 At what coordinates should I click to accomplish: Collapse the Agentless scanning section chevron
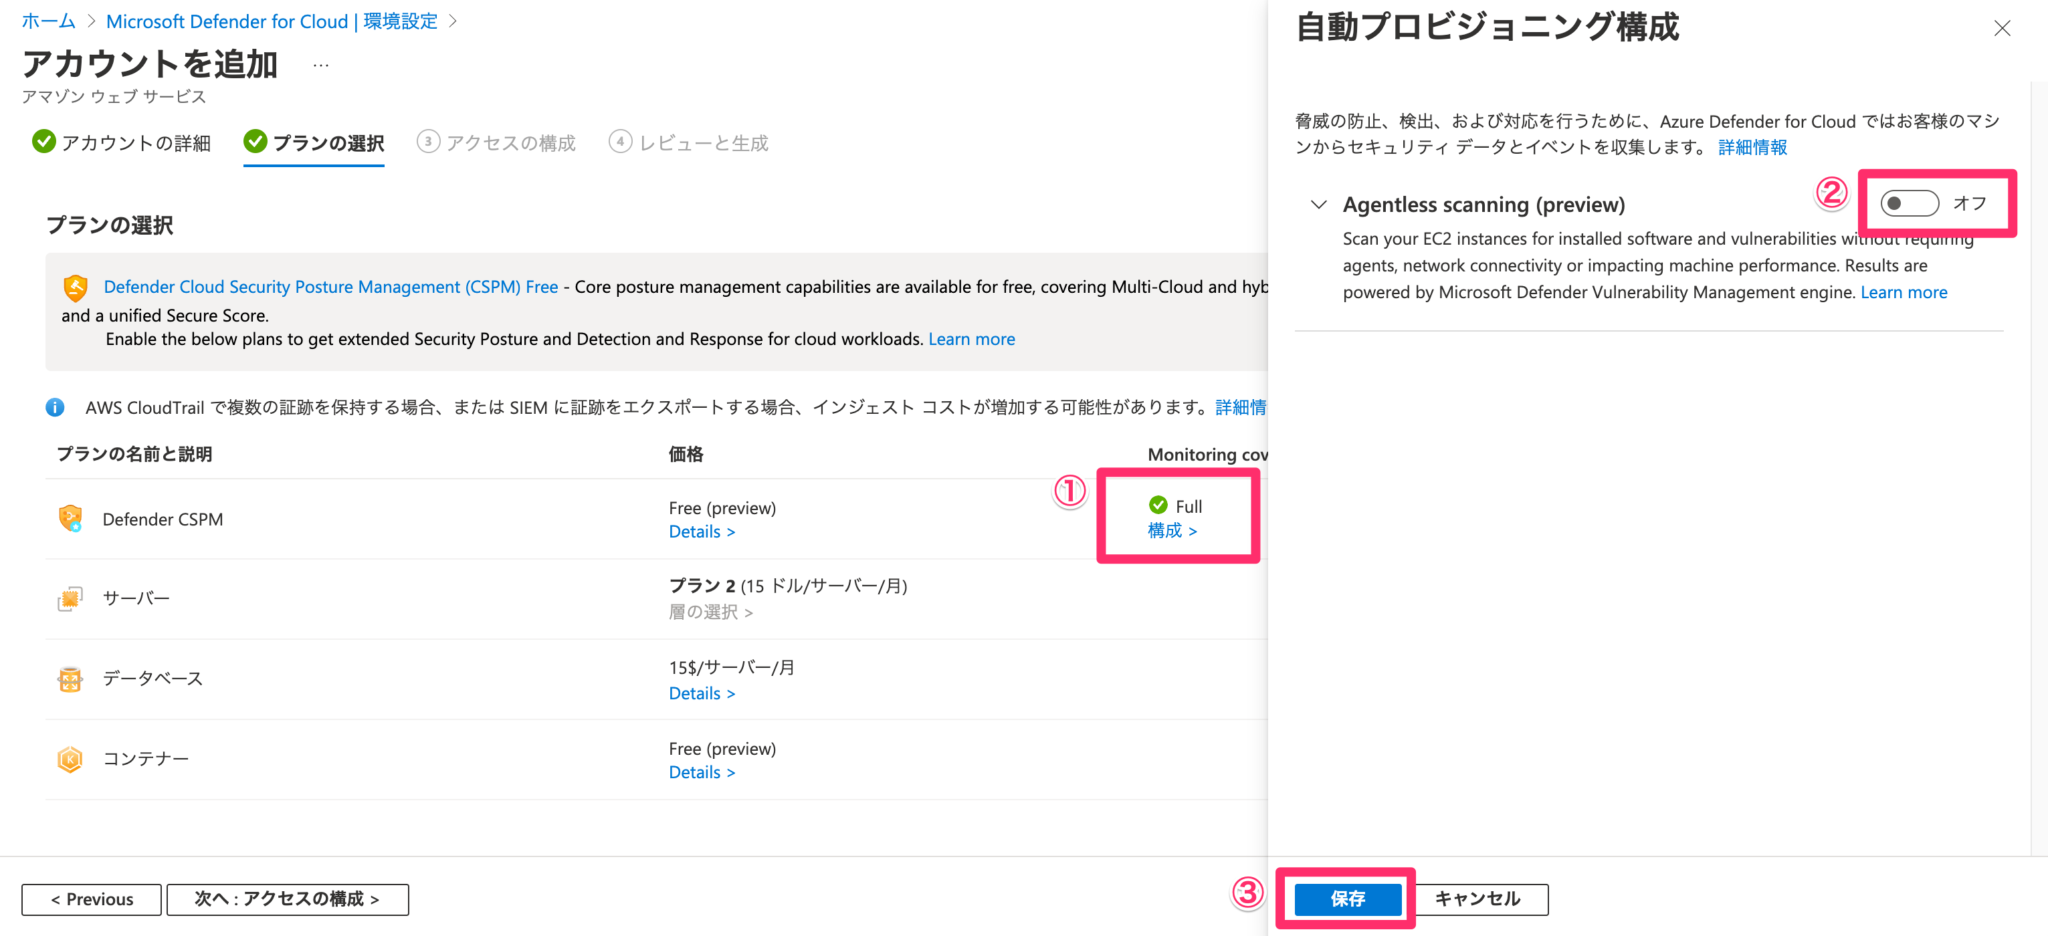(x=1319, y=204)
